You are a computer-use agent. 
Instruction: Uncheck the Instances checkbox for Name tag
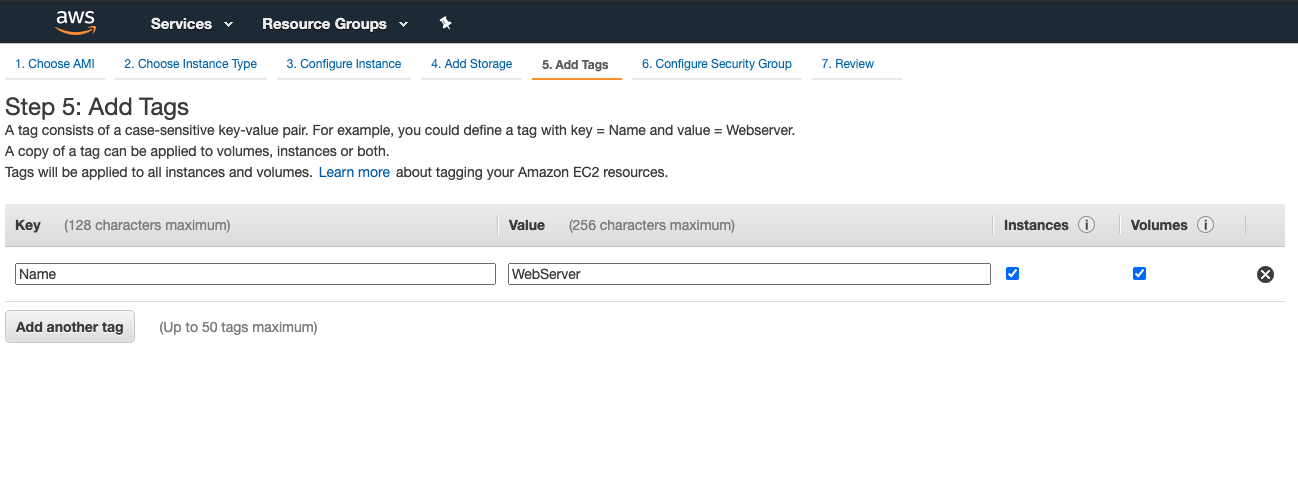pos(1012,274)
